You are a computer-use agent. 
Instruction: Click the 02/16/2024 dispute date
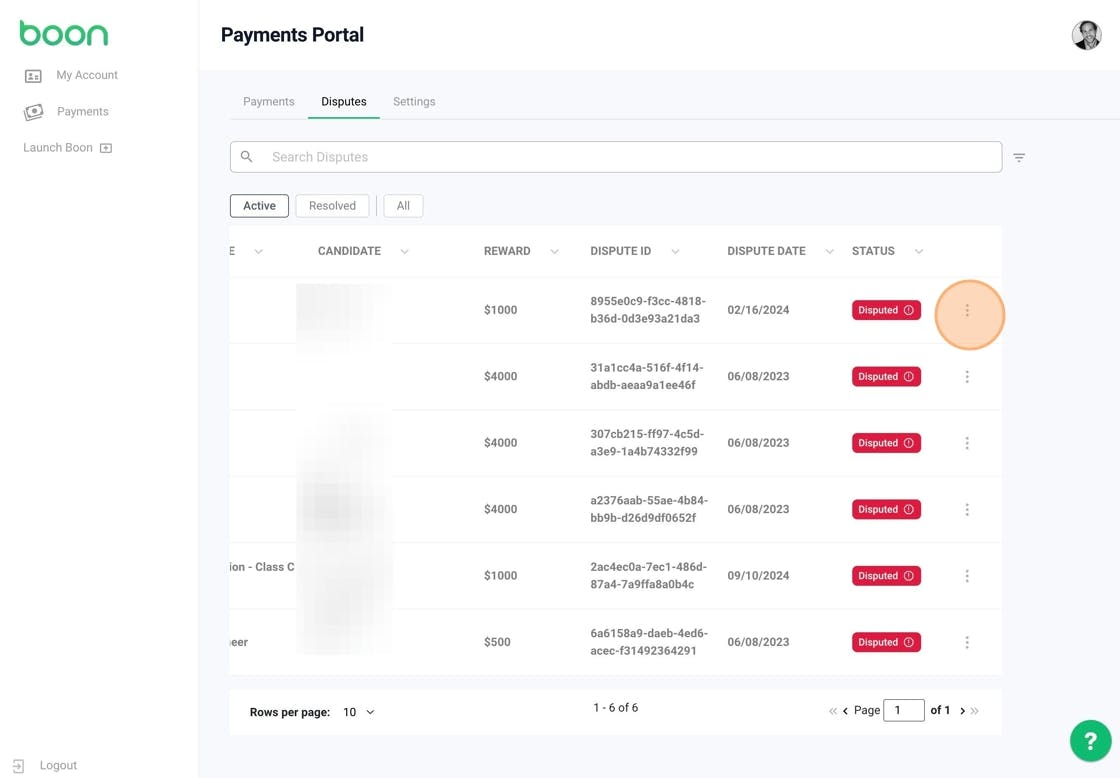pos(758,309)
